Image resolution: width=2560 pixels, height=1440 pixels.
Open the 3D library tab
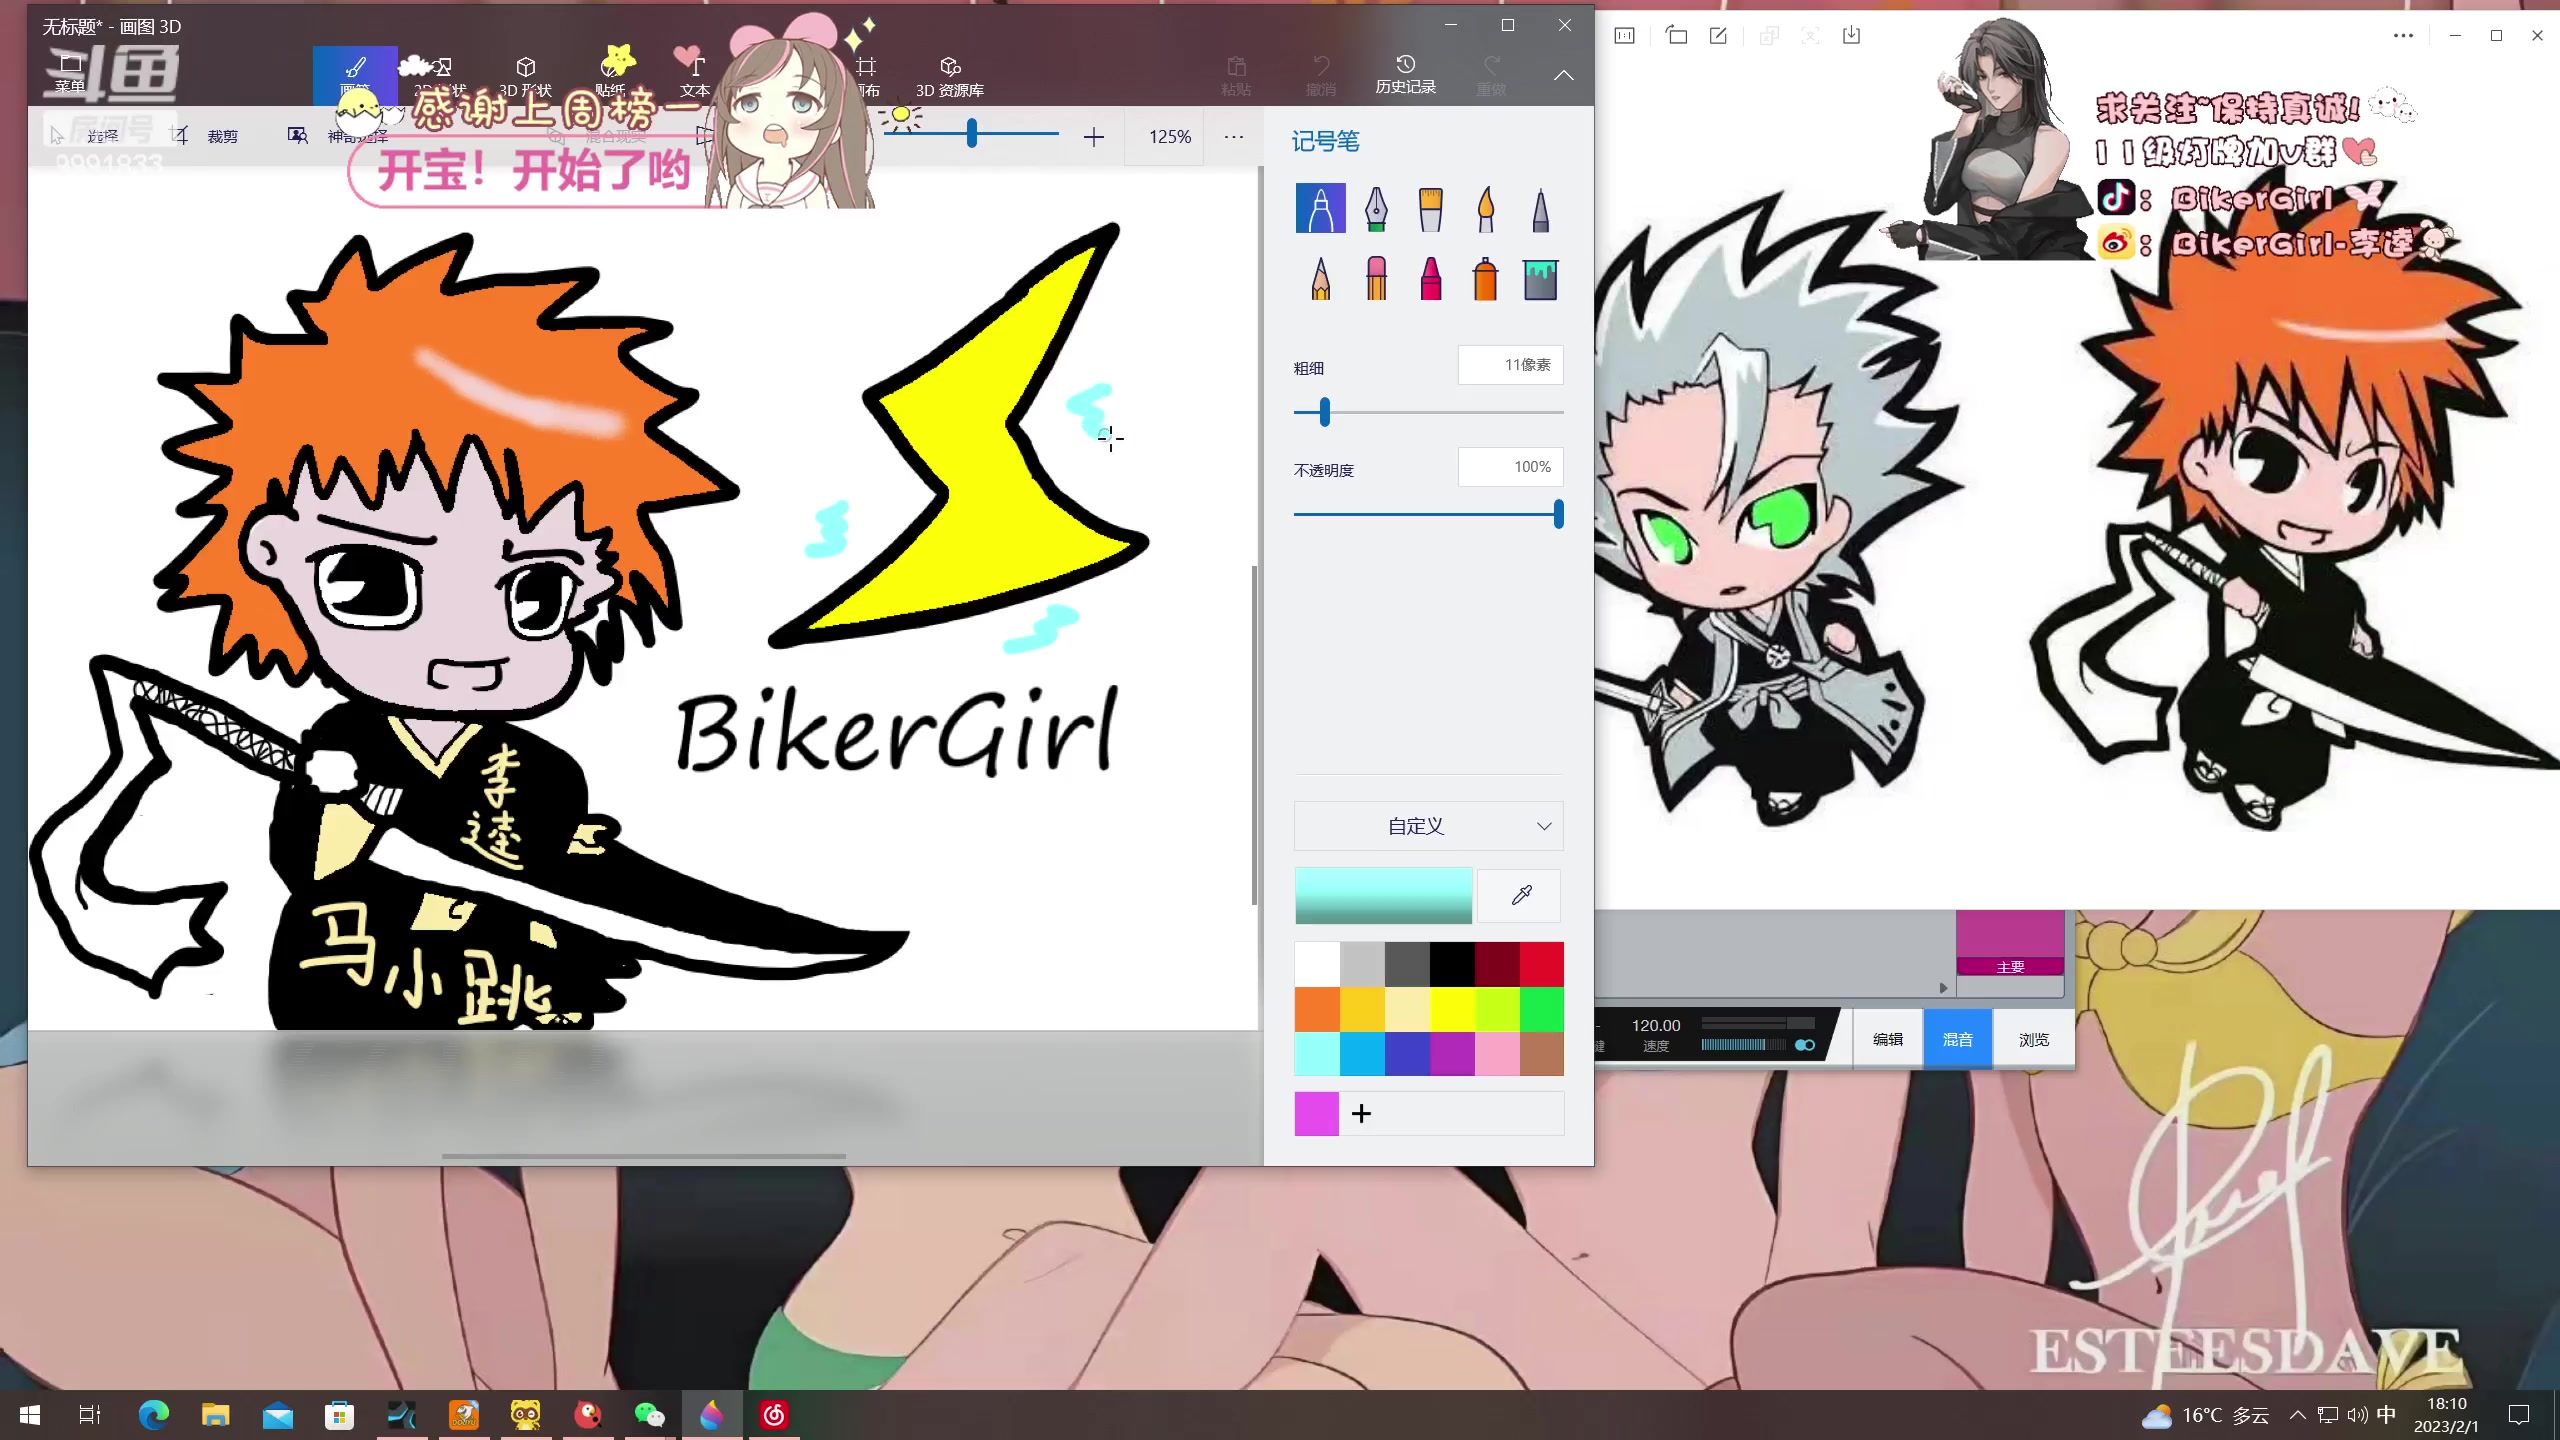(950, 75)
